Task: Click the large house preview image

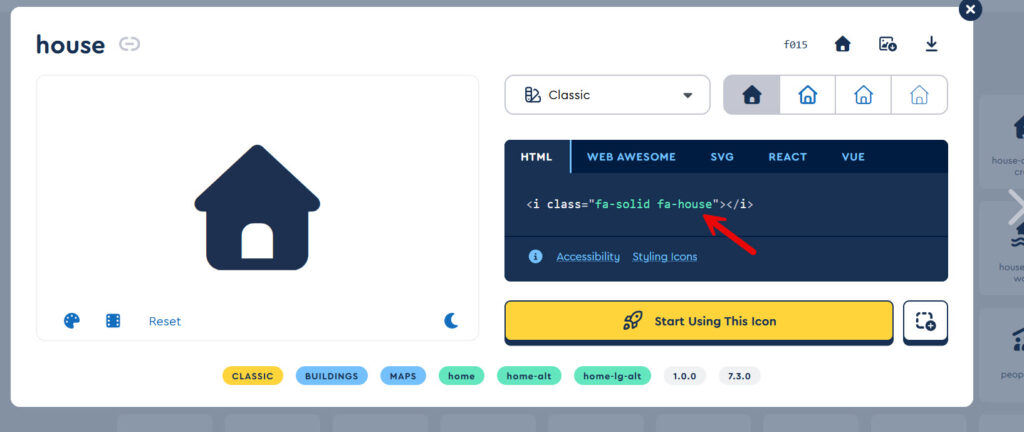Action: pos(257,208)
